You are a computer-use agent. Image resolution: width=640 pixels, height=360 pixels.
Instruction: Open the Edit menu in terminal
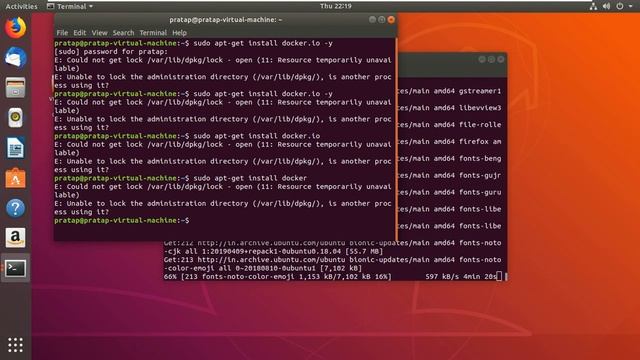[x=80, y=33]
